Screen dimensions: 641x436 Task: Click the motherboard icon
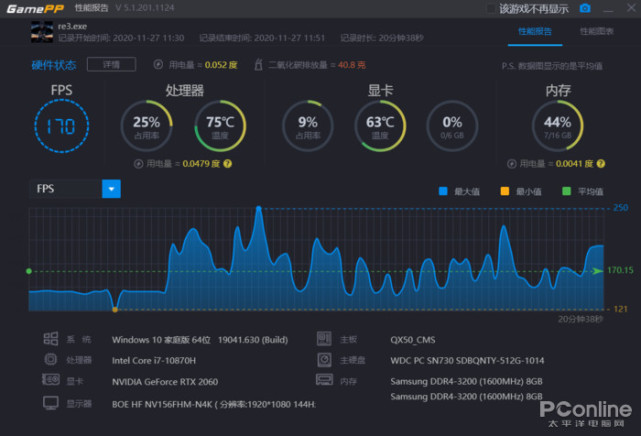(x=324, y=339)
